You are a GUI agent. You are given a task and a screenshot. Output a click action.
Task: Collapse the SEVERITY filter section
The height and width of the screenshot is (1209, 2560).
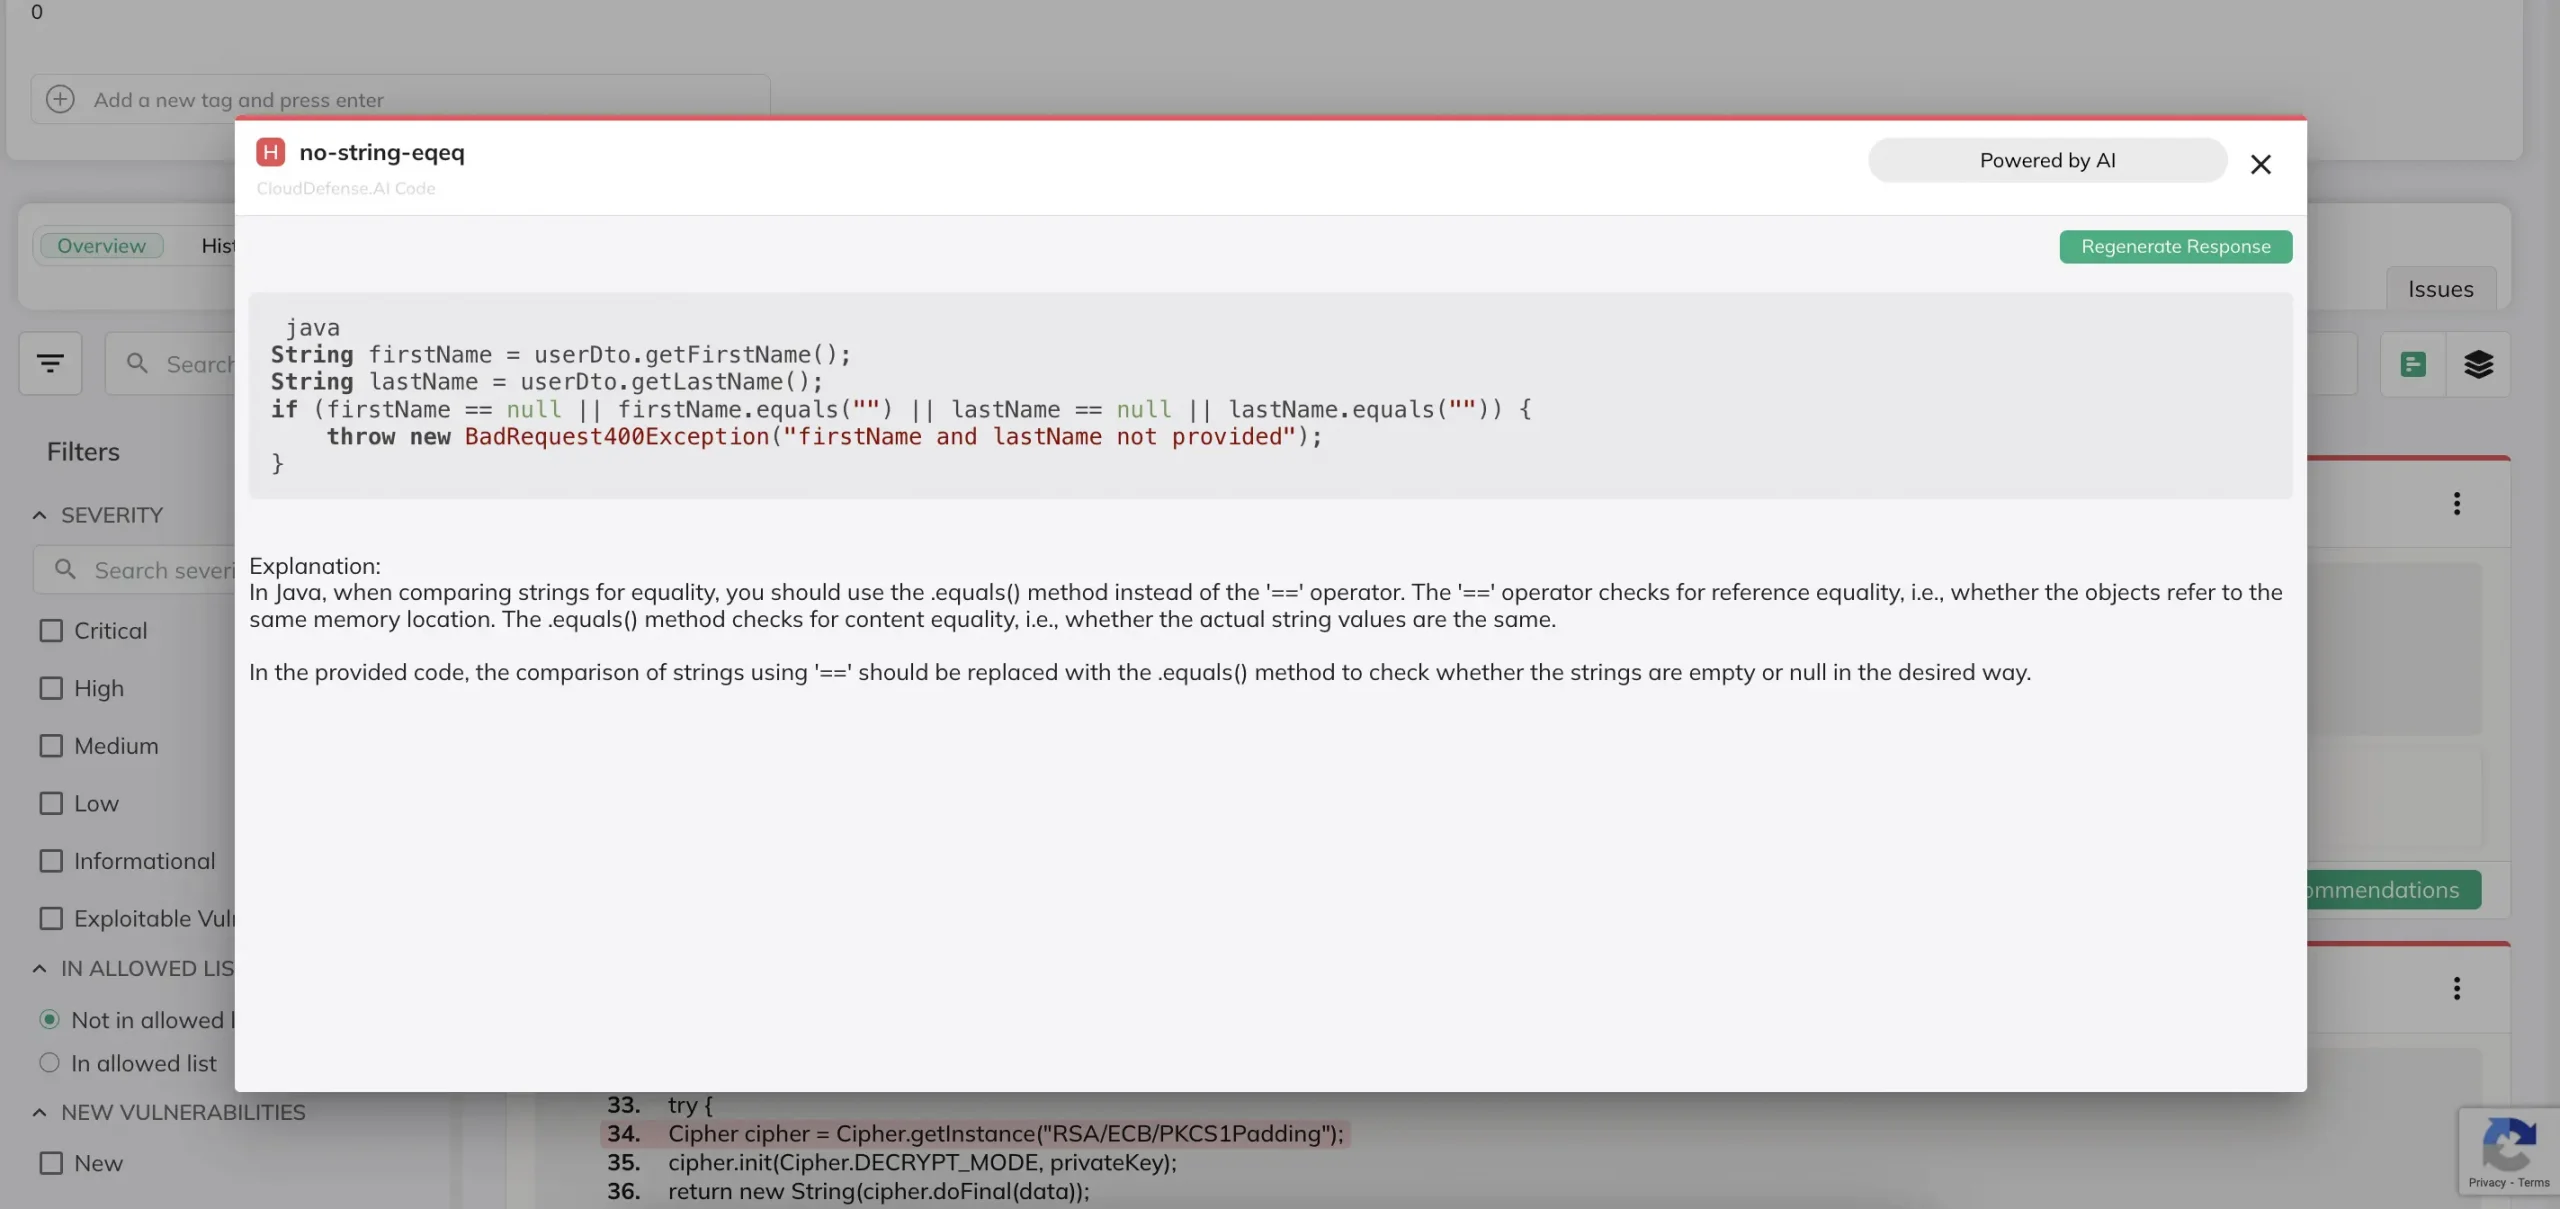39,515
